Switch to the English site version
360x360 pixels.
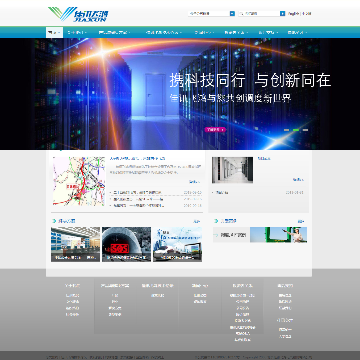pyautogui.click(x=294, y=14)
